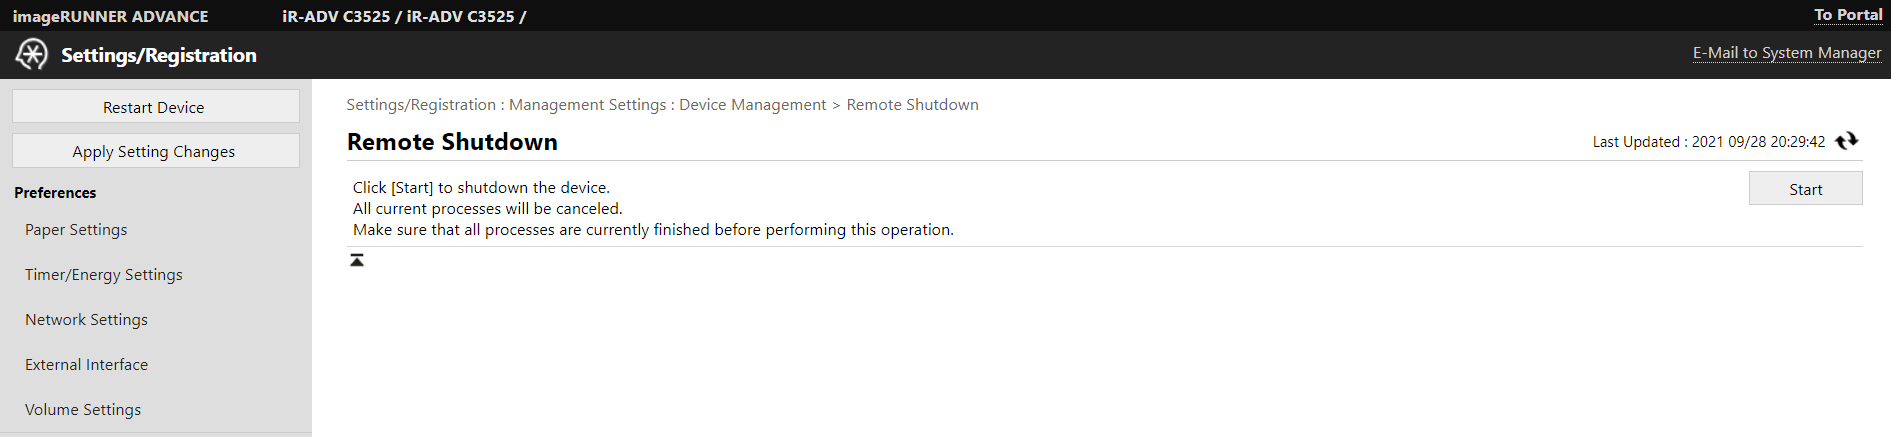Image resolution: width=1891 pixels, height=437 pixels.
Task: Click the Settings/Registration breadcrumb link
Action: coord(421,105)
